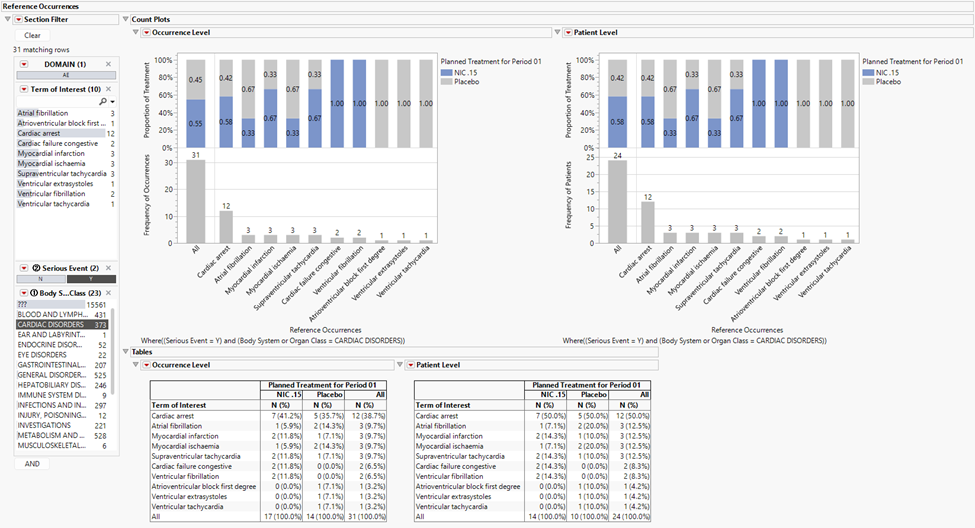Collapse Count Plots Occurrence Level section
Screen dimensions: 975x528
tap(136, 32)
